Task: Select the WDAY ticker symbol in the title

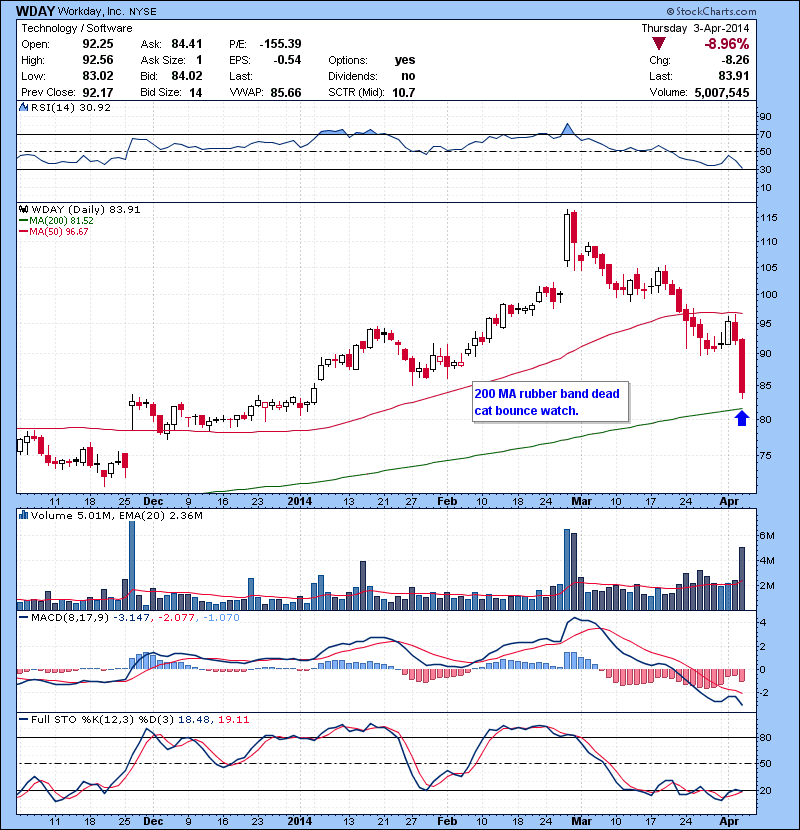Action: (35, 11)
